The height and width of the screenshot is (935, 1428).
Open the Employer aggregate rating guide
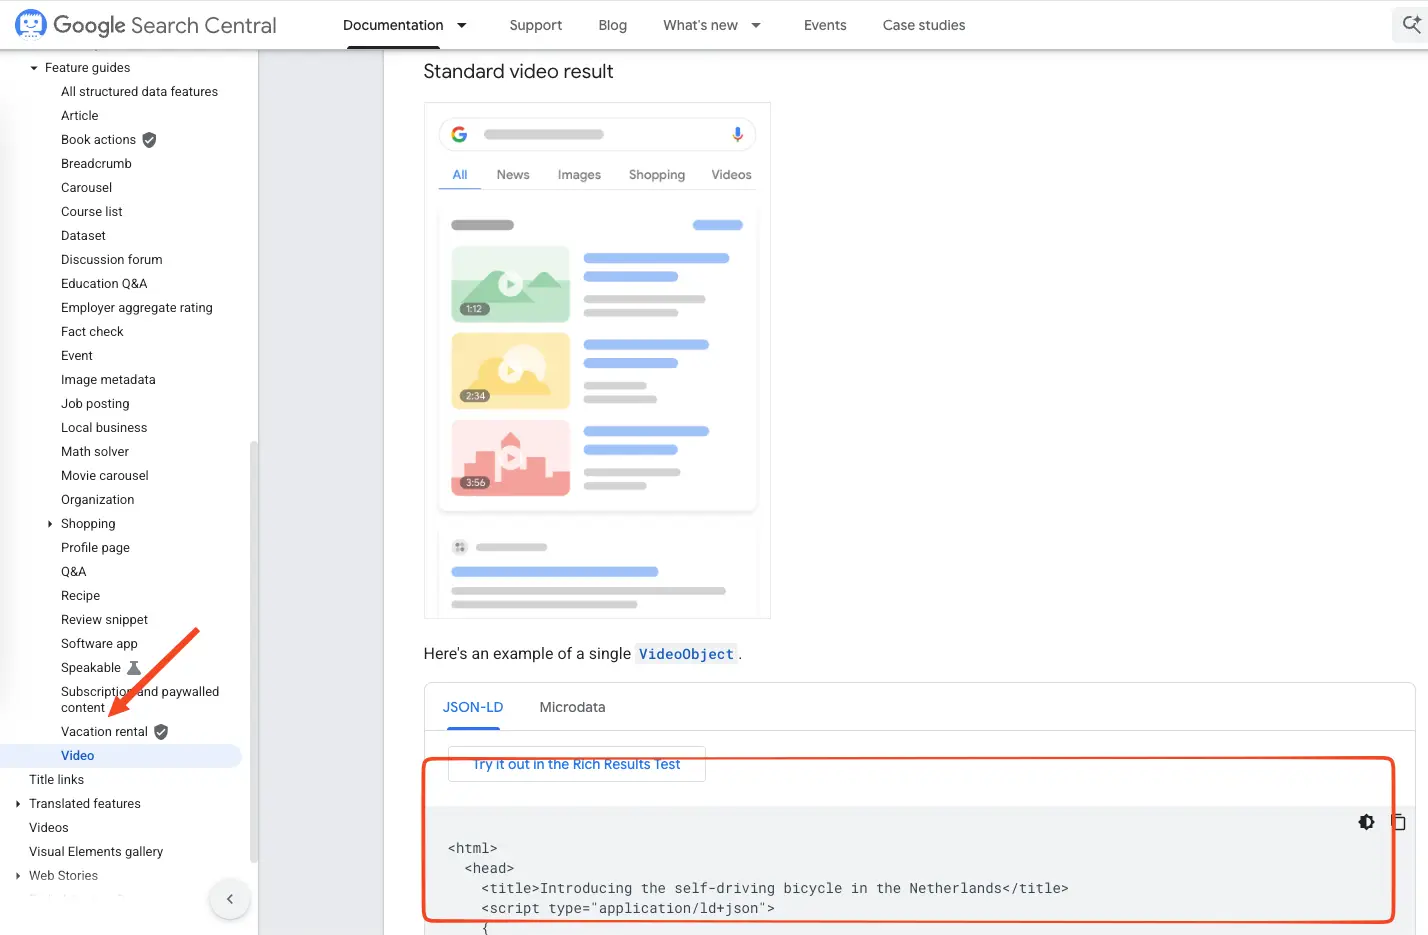pos(137,308)
